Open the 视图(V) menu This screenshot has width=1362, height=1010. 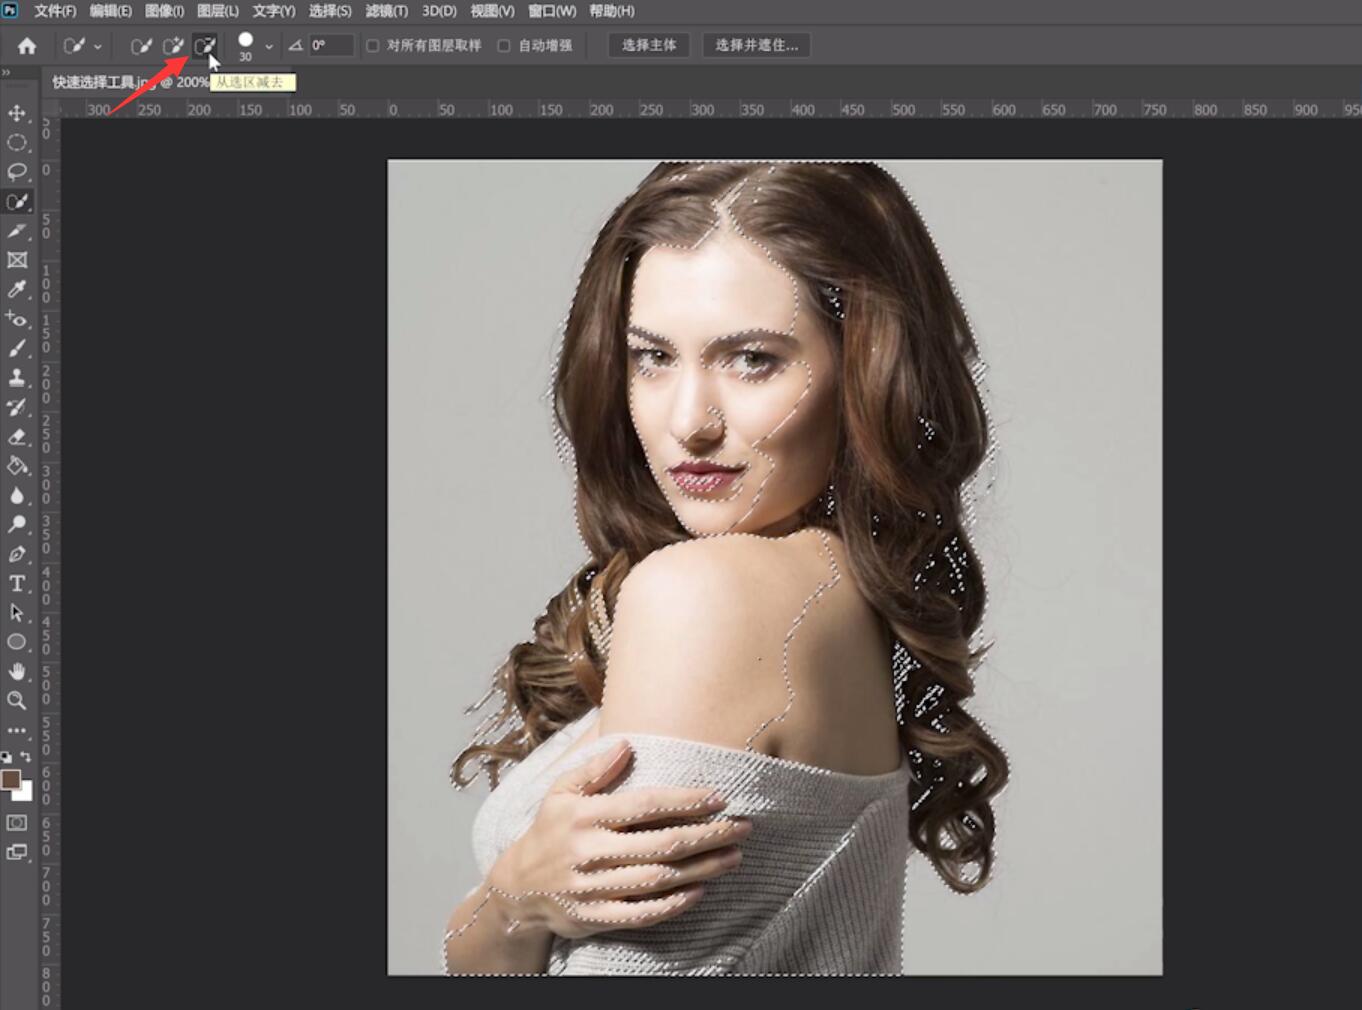click(492, 11)
